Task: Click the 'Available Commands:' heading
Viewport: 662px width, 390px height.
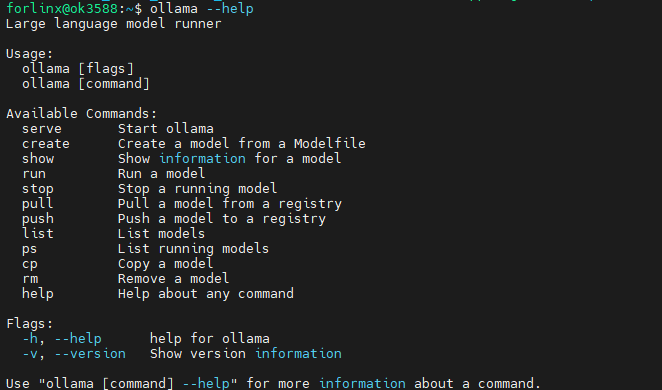Action: (x=81, y=114)
